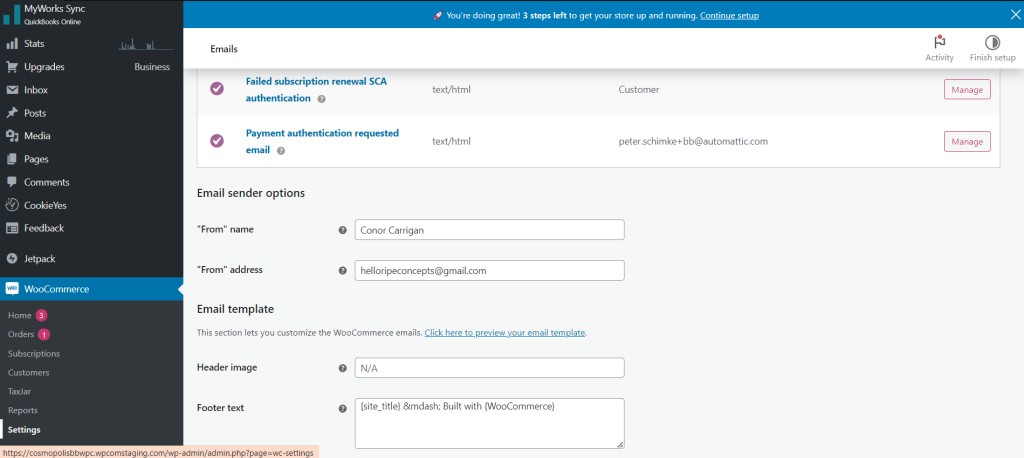
Task: Toggle the Payment authentication requested enabled checkmark
Action: [x=217, y=141]
